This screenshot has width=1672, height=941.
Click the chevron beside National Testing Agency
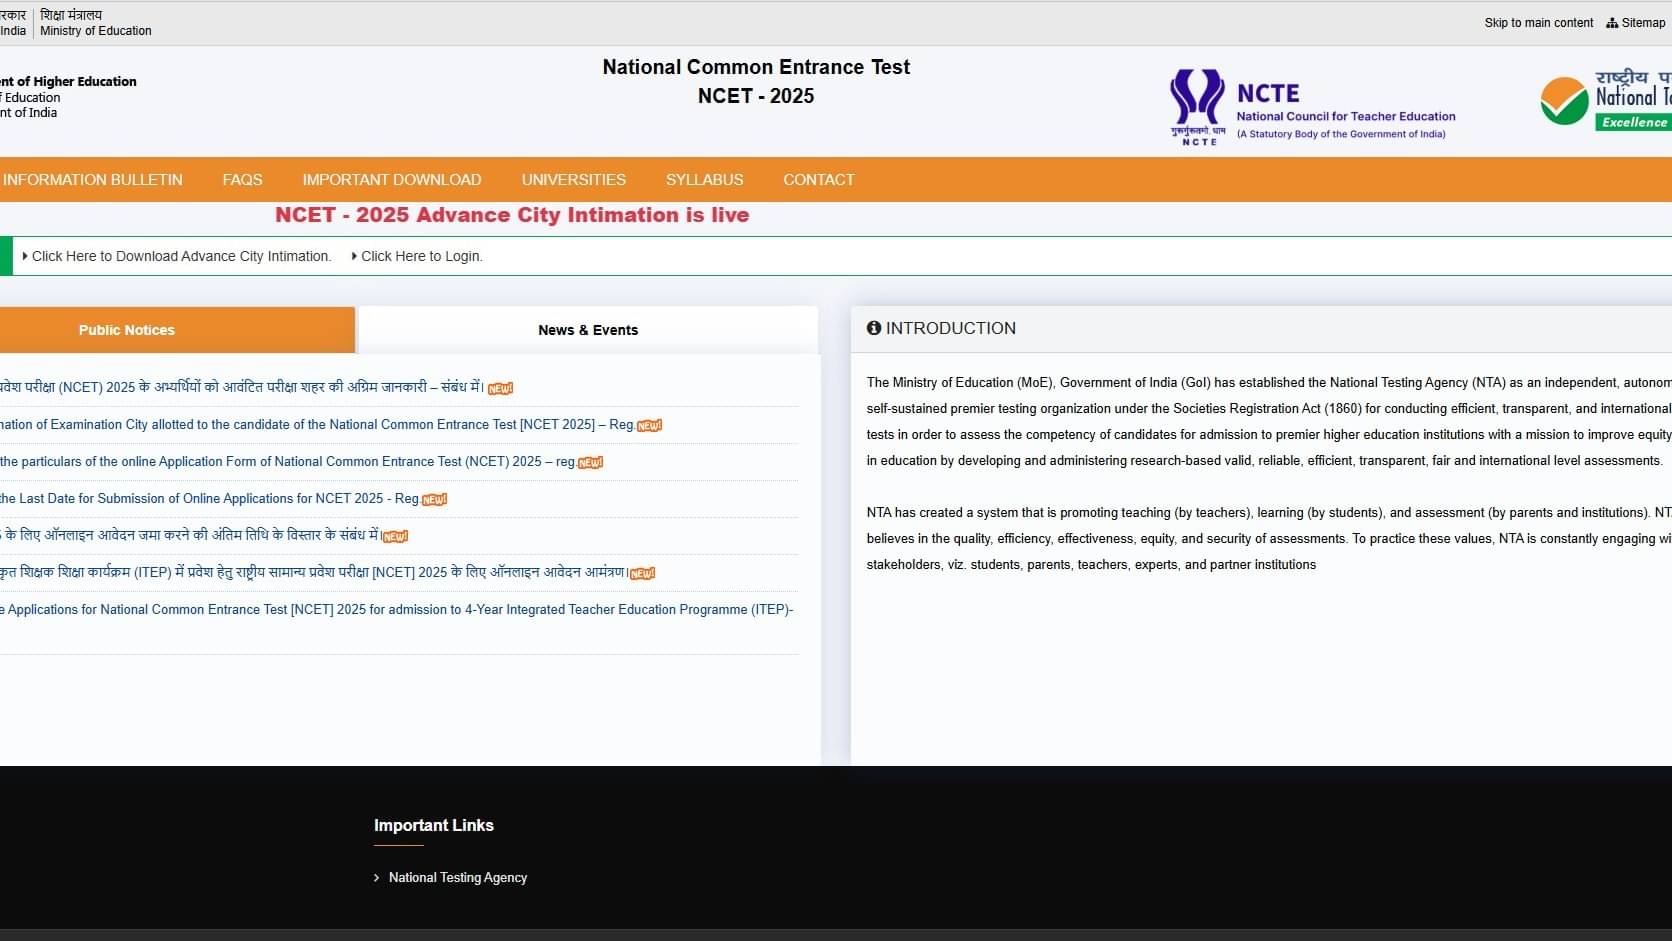click(x=377, y=878)
